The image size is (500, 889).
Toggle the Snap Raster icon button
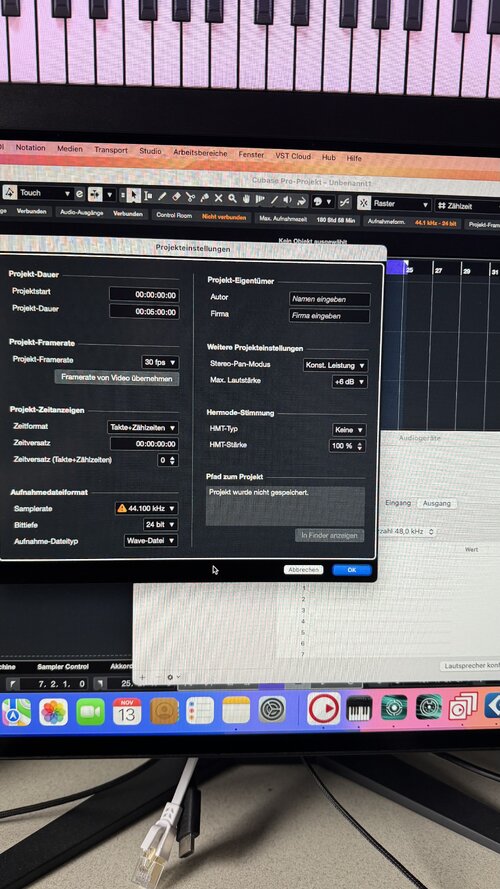(x=364, y=203)
